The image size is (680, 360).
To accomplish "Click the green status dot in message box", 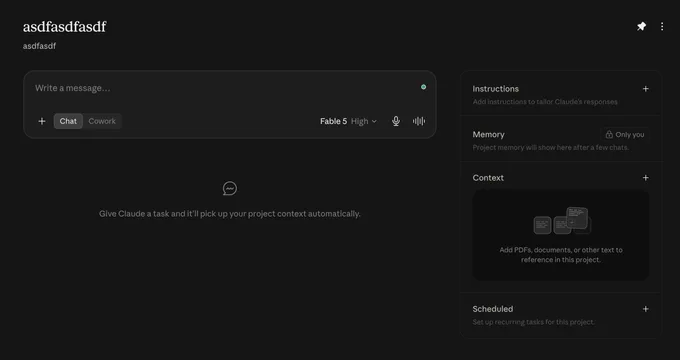I will (423, 87).
